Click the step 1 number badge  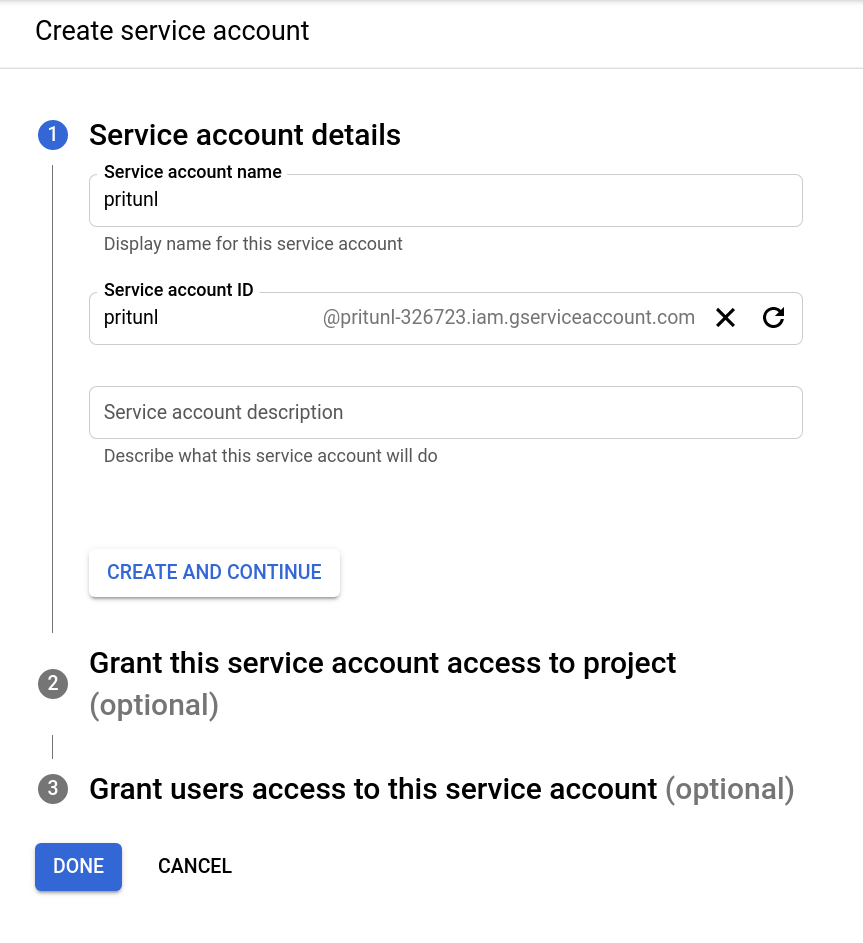point(52,135)
